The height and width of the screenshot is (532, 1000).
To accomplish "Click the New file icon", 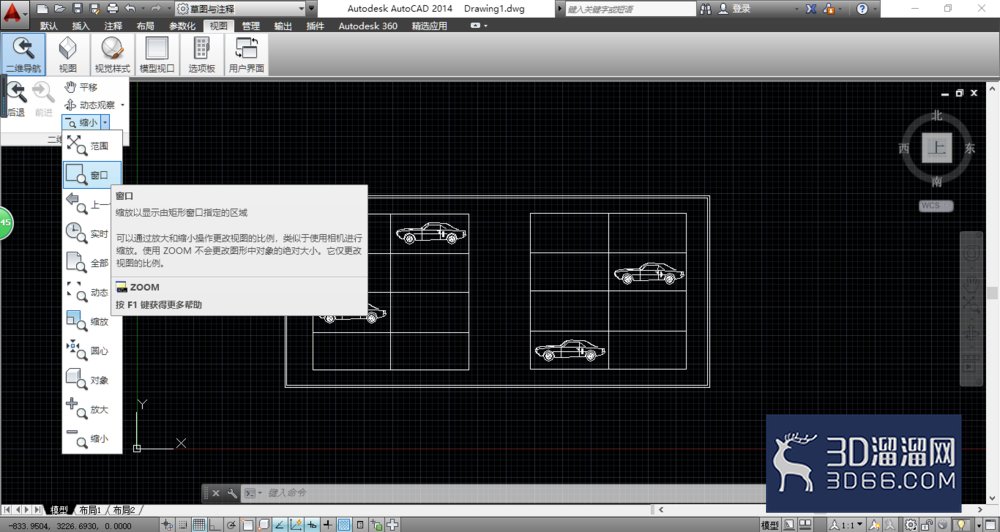I will coord(42,9).
